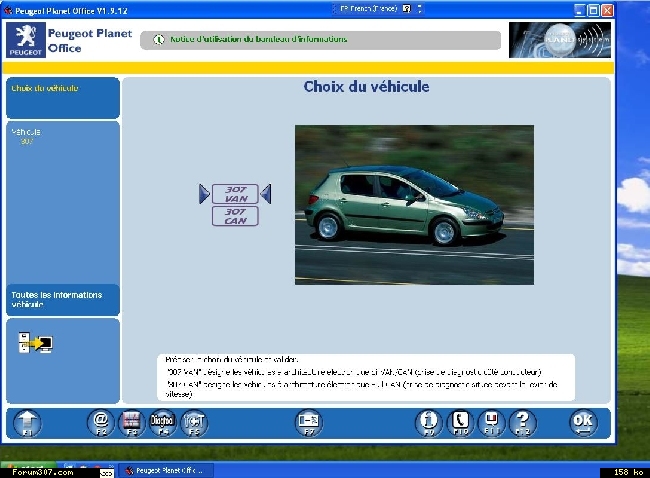This screenshot has width=650, height=478.
Task: Click the F11 toolbar button
Action: pyautogui.click(x=491, y=423)
